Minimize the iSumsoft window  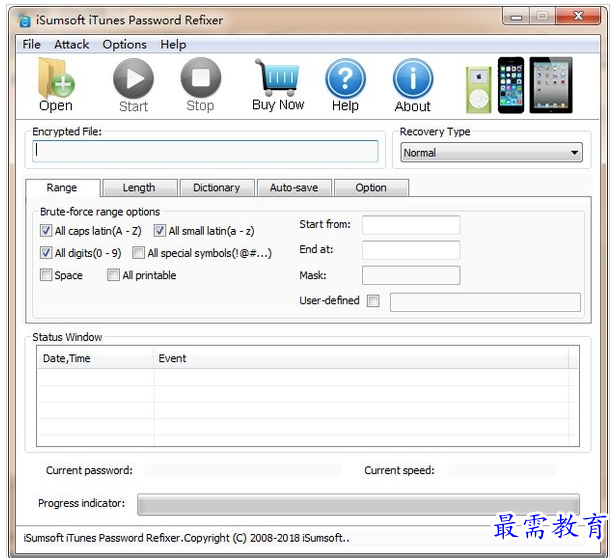point(516,17)
